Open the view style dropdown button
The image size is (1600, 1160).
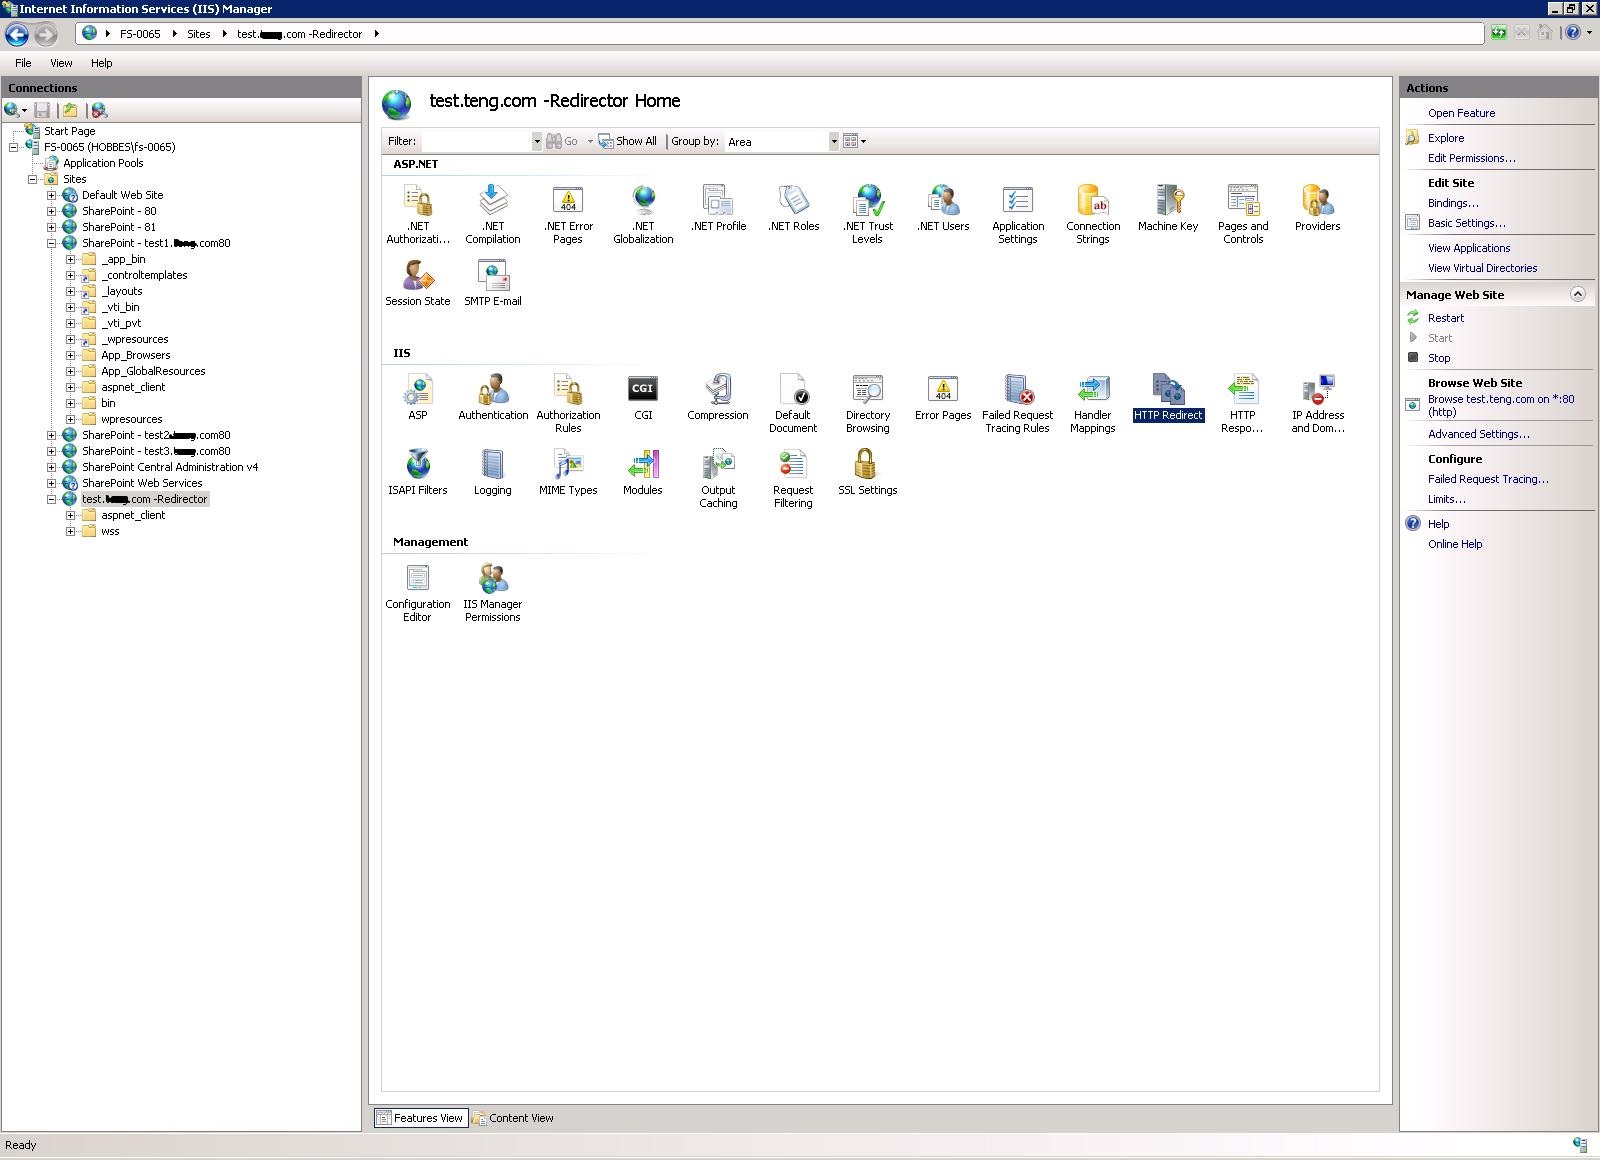click(x=854, y=141)
